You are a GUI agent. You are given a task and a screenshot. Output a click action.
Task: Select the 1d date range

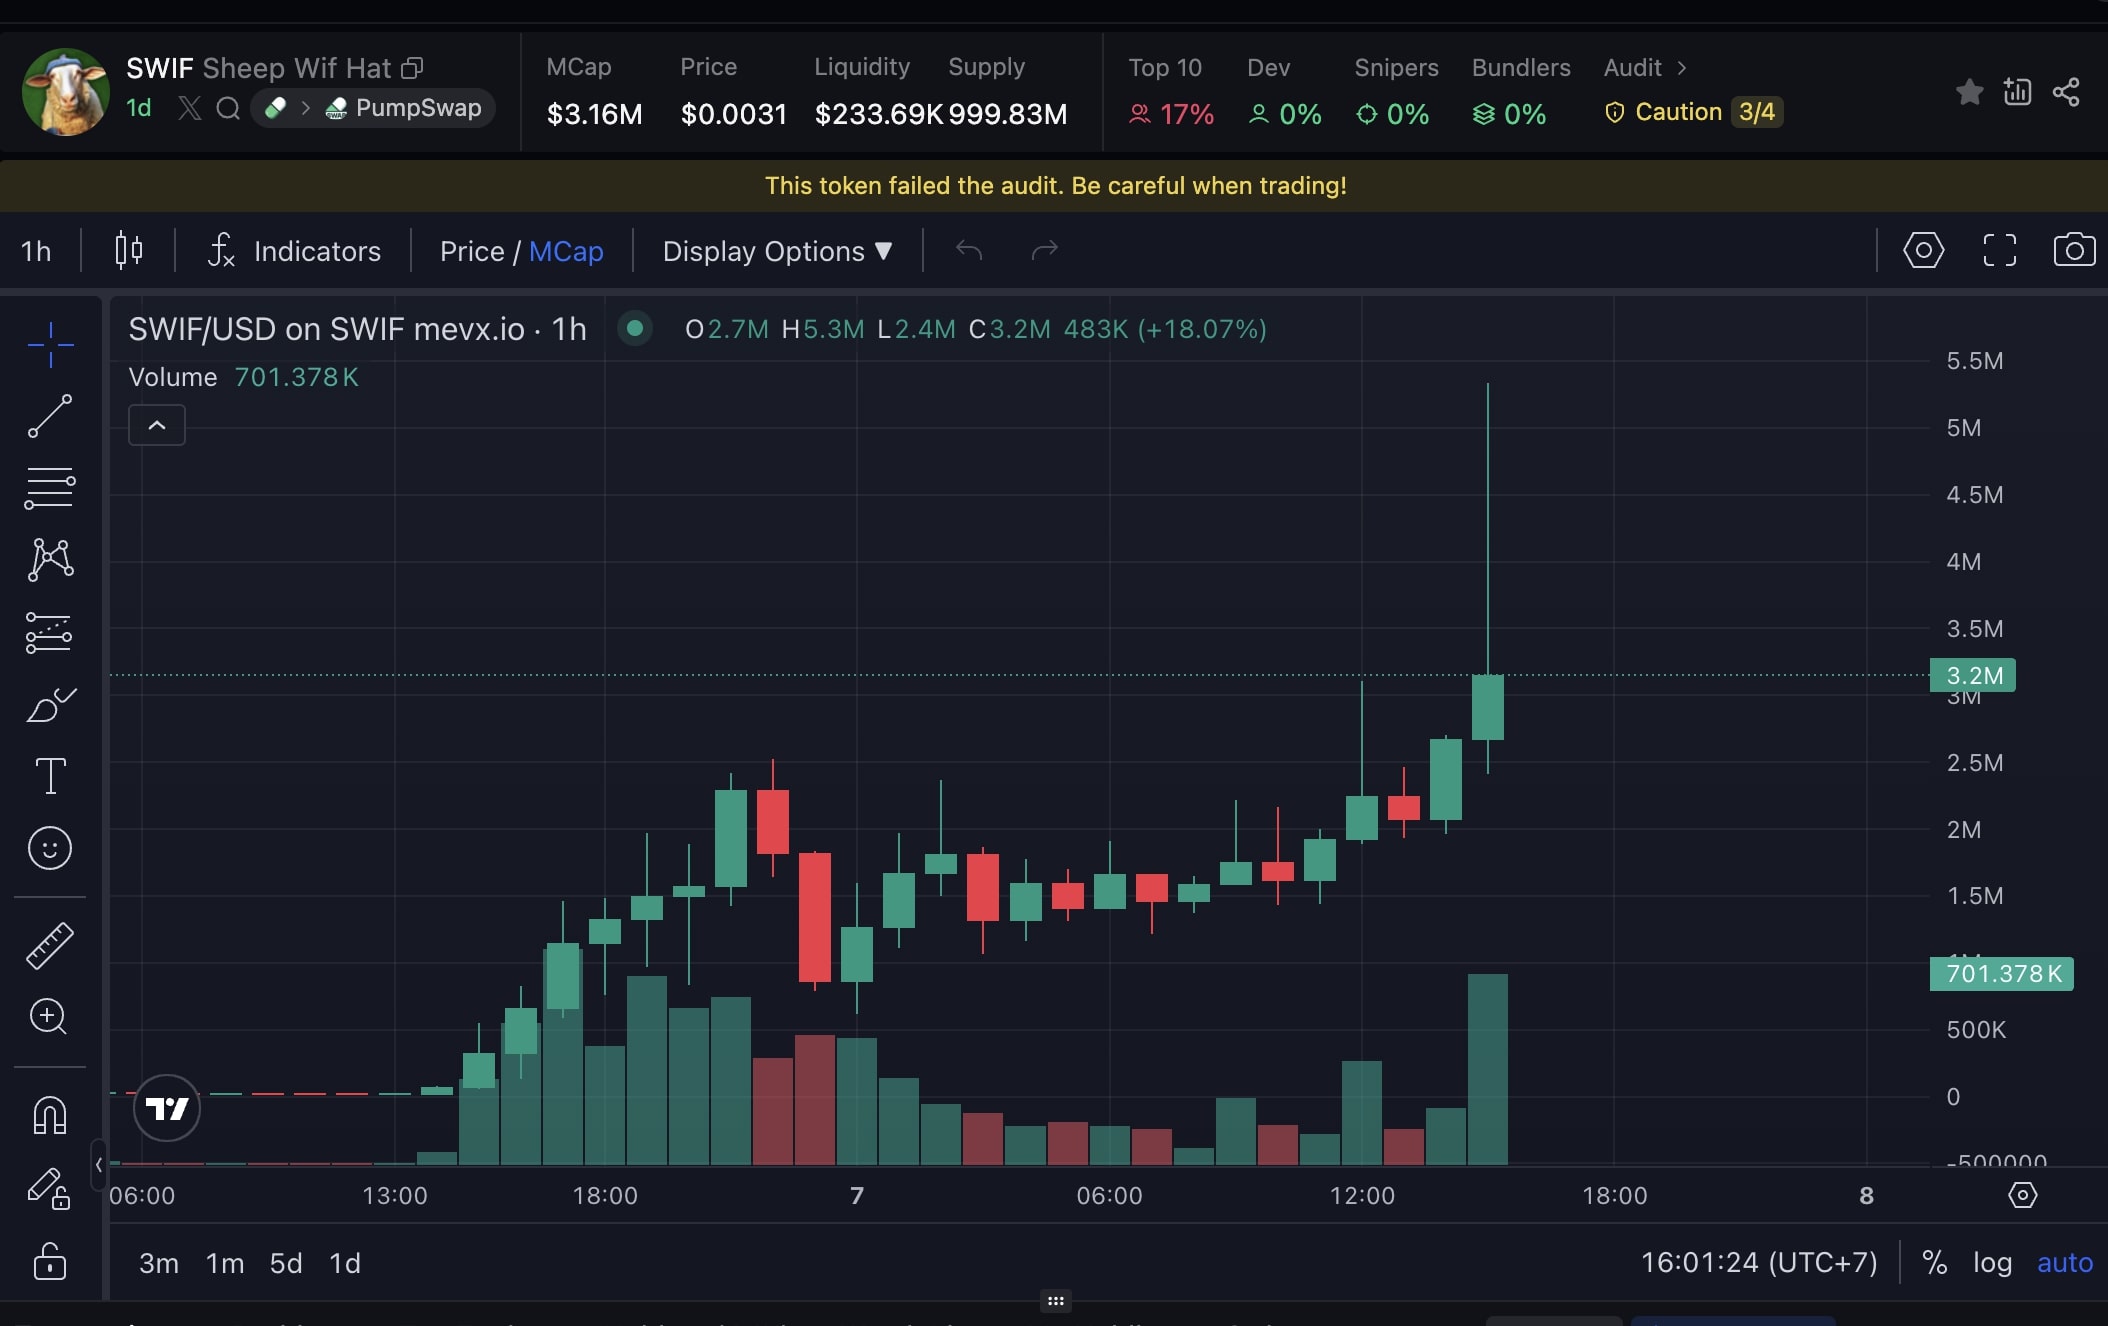pyautogui.click(x=345, y=1263)
